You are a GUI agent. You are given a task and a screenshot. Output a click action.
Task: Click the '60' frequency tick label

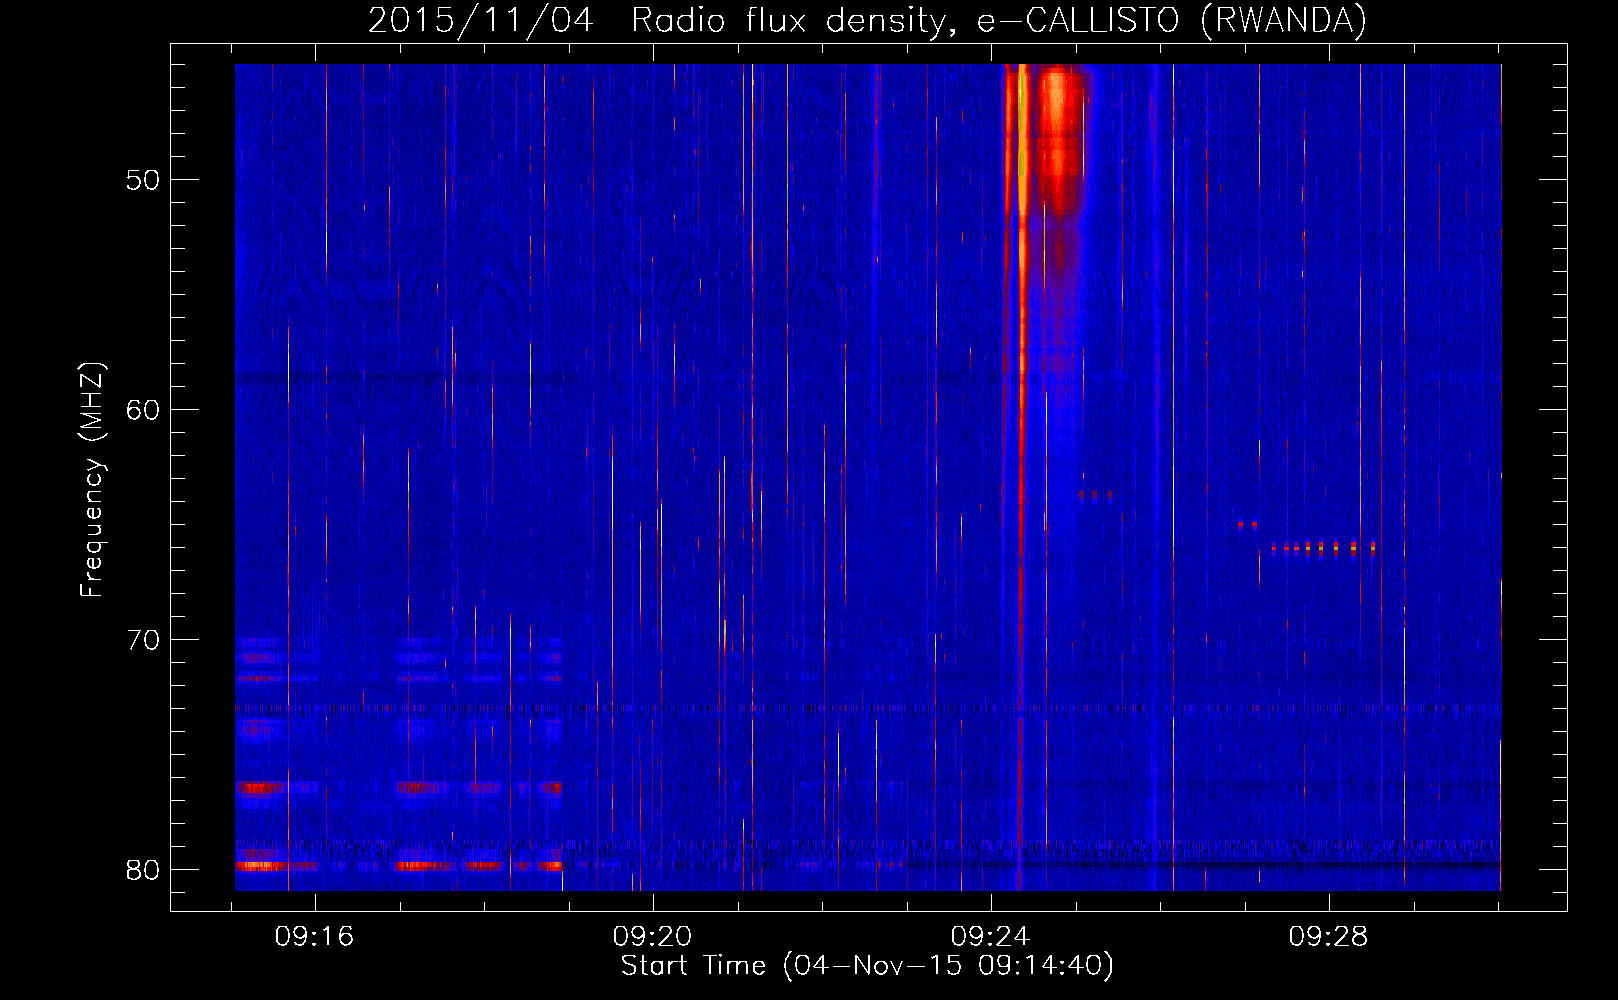point(143,410)
